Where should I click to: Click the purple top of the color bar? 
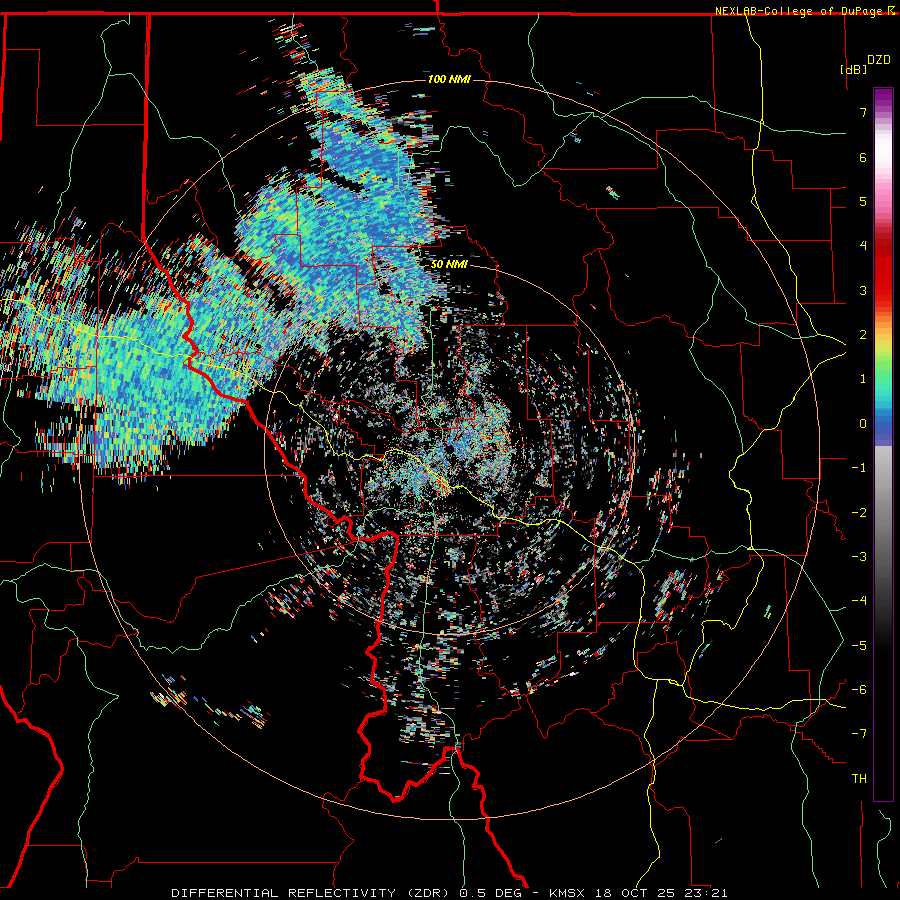click(x=883, y=98)
